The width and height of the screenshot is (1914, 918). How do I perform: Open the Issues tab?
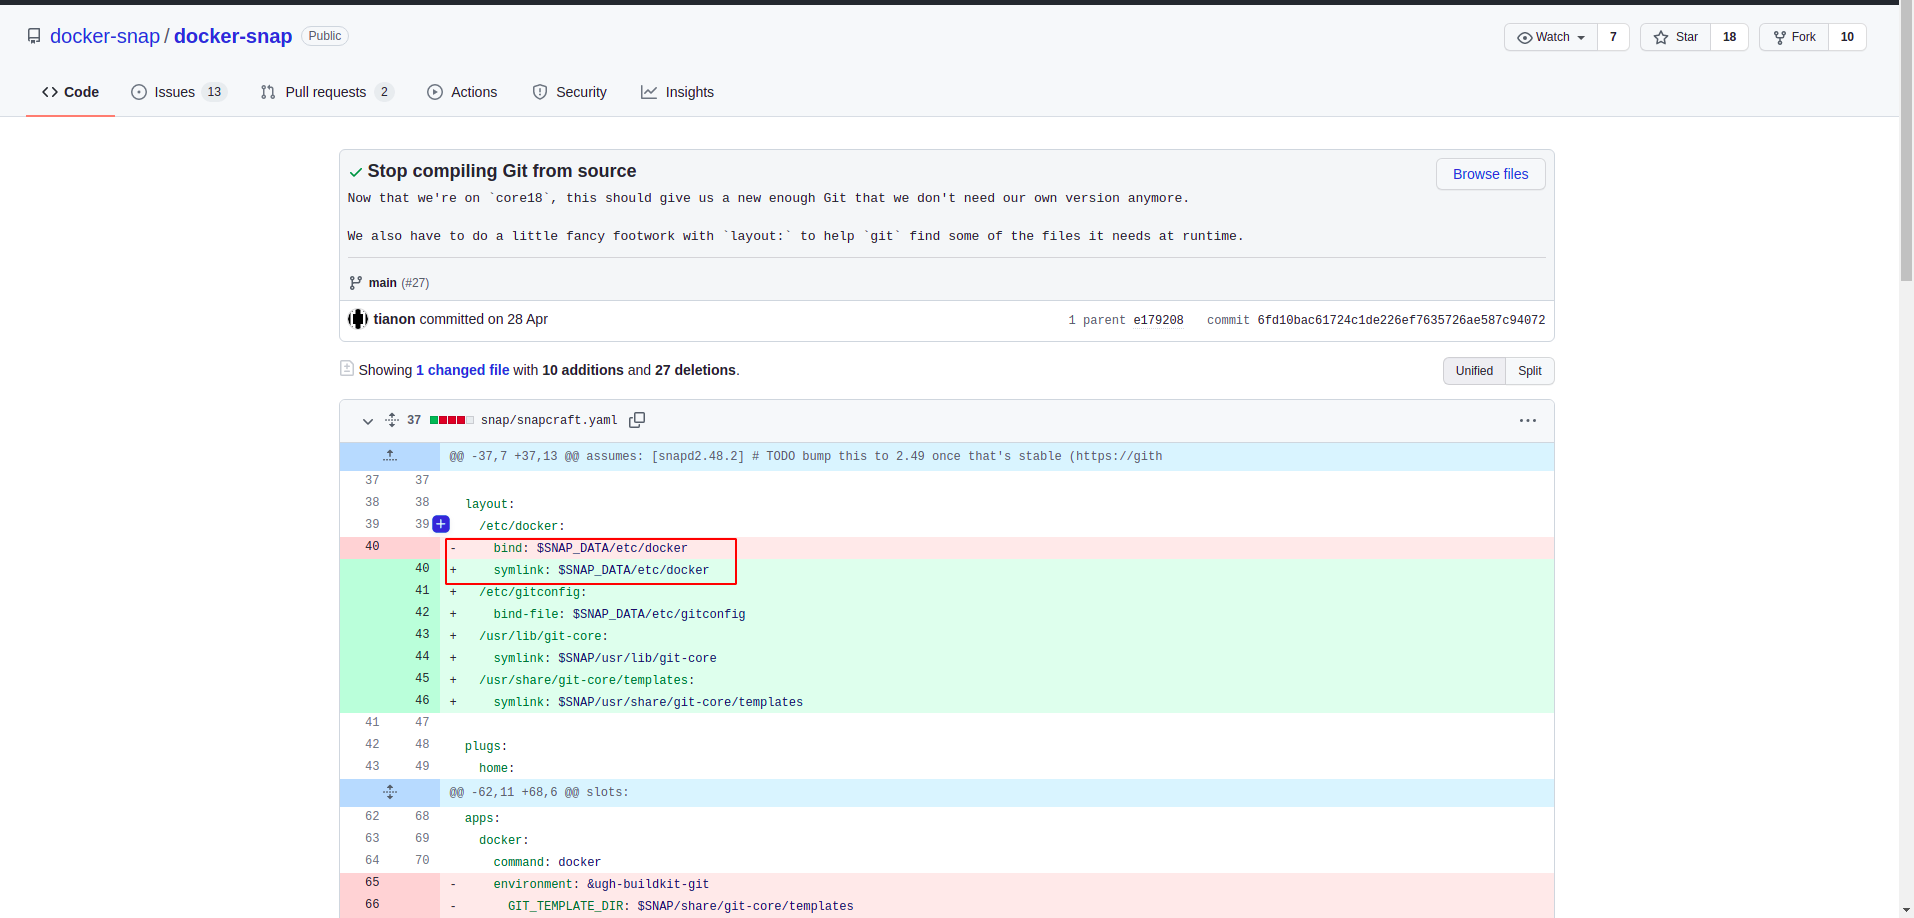point(179,92)
